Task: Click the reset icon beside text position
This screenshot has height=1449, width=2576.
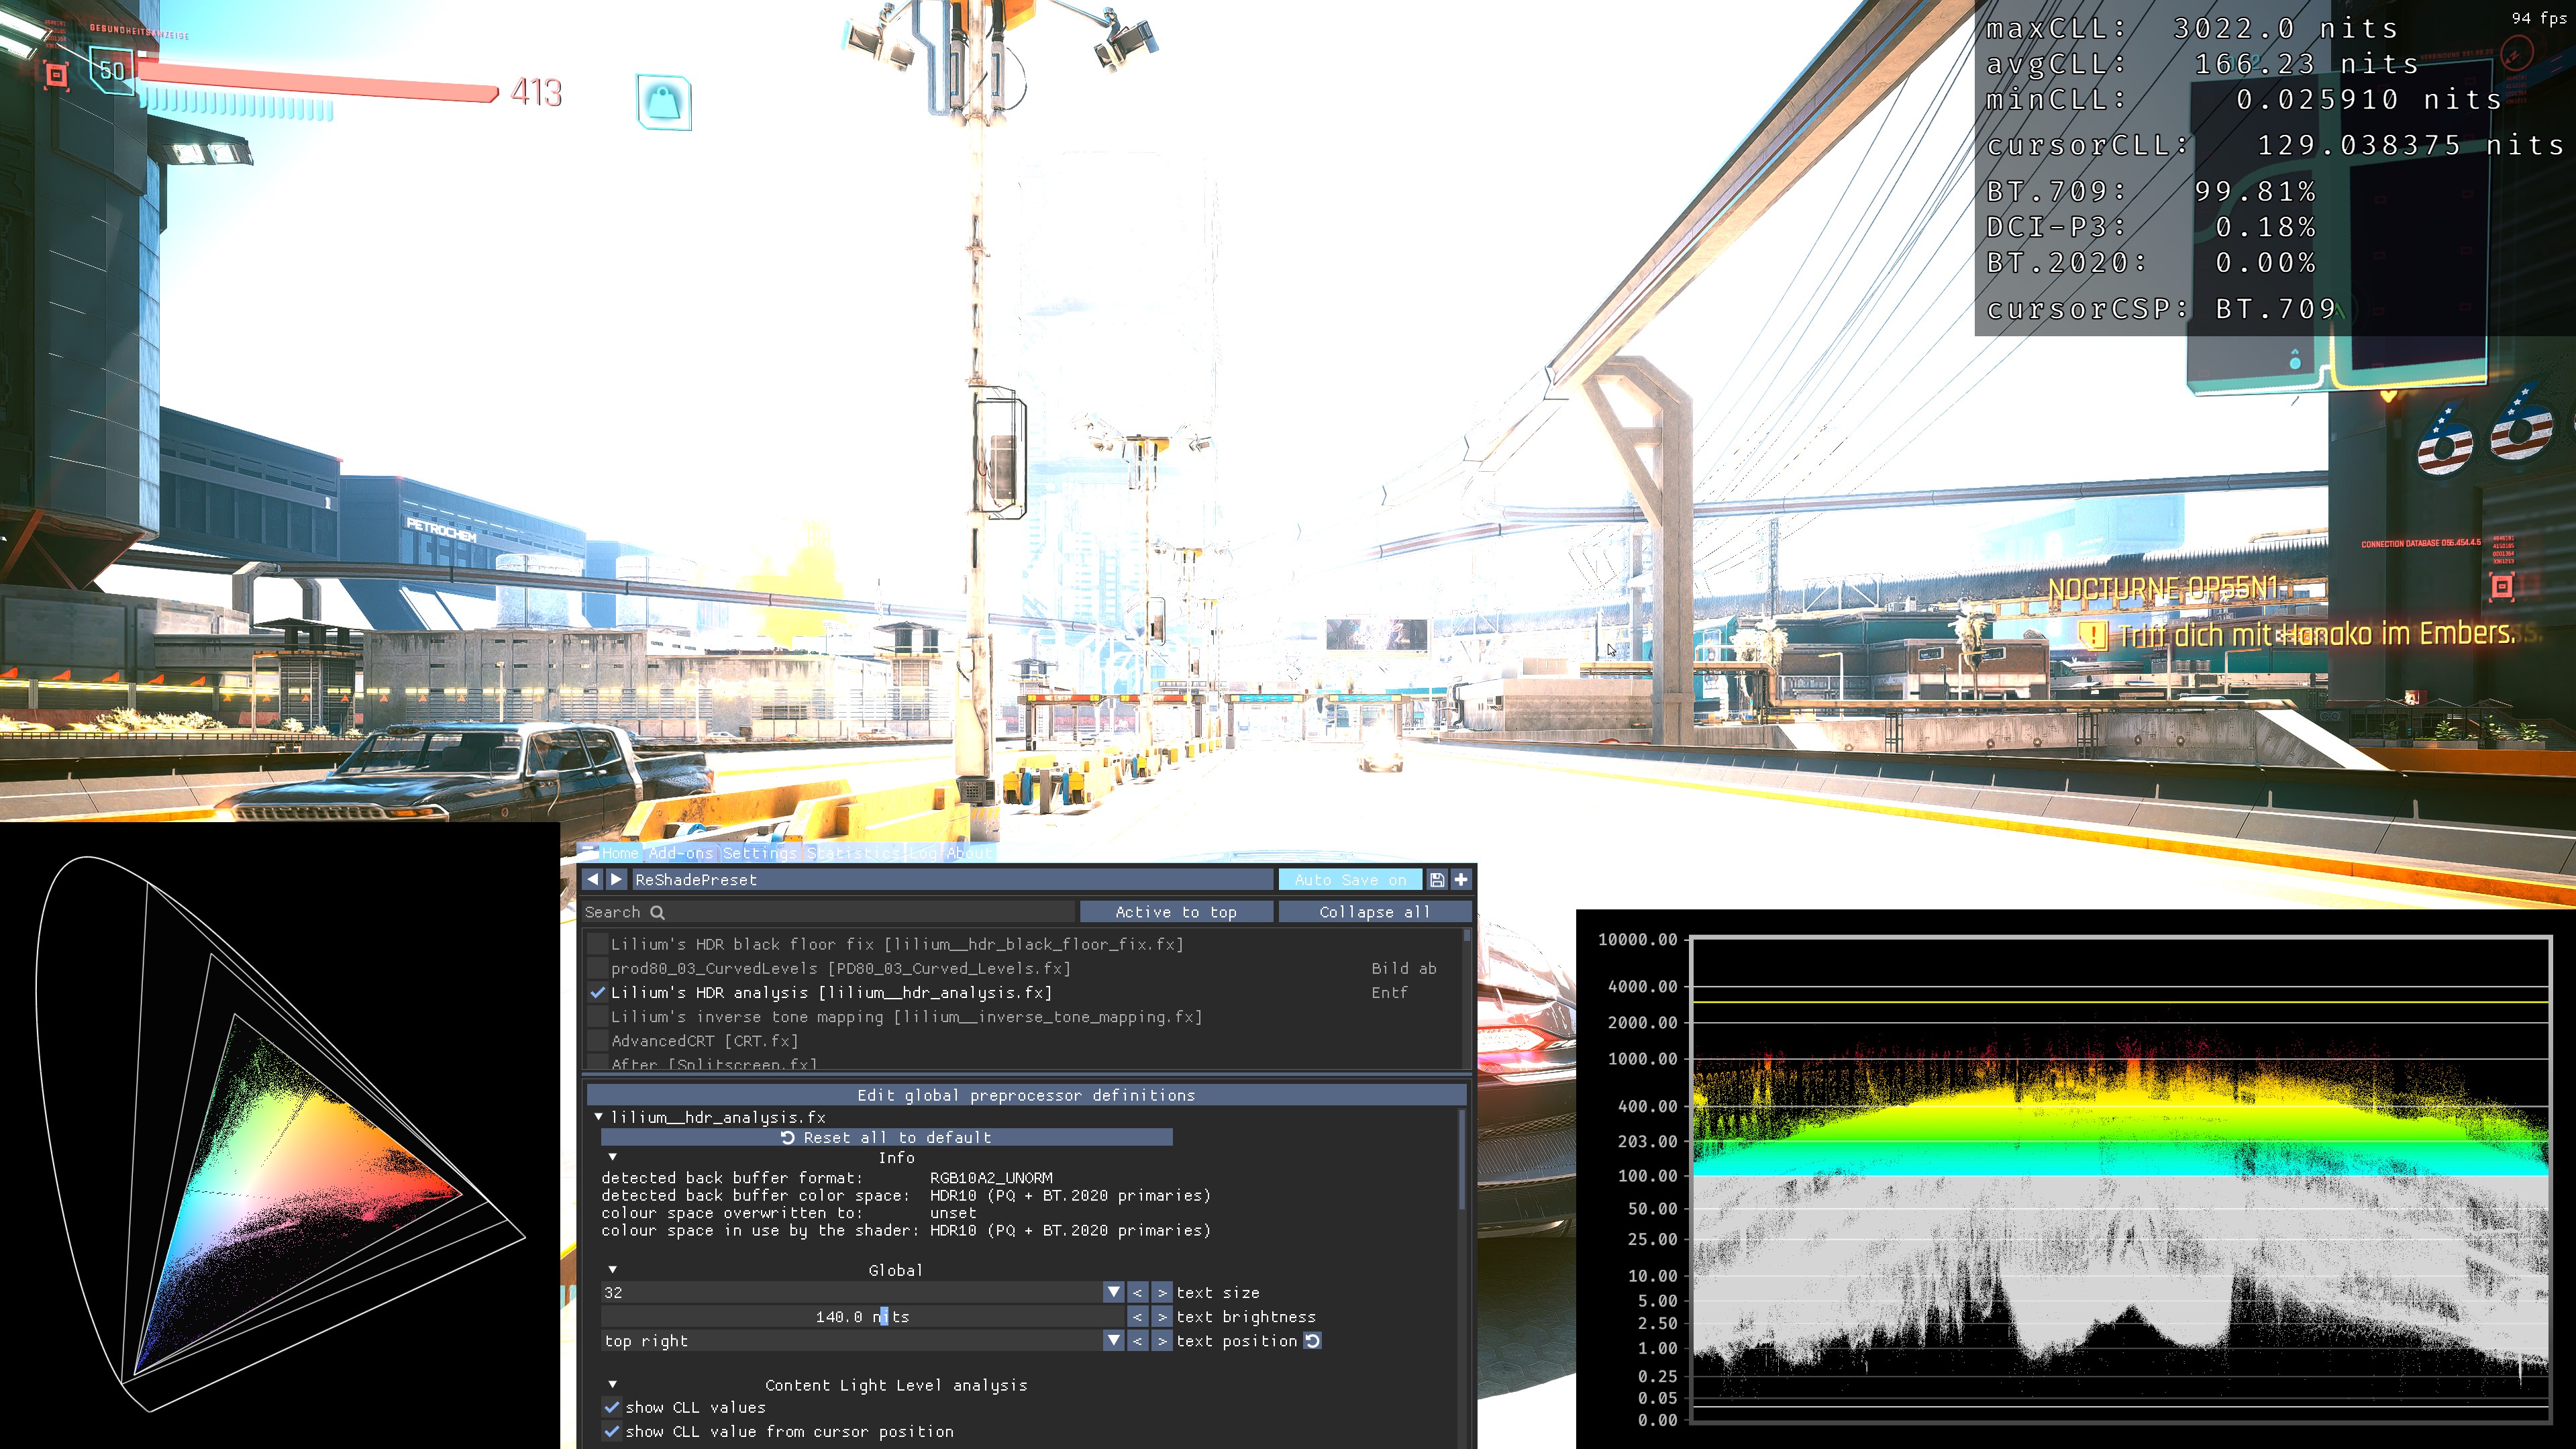Action: point(1313,1341)
